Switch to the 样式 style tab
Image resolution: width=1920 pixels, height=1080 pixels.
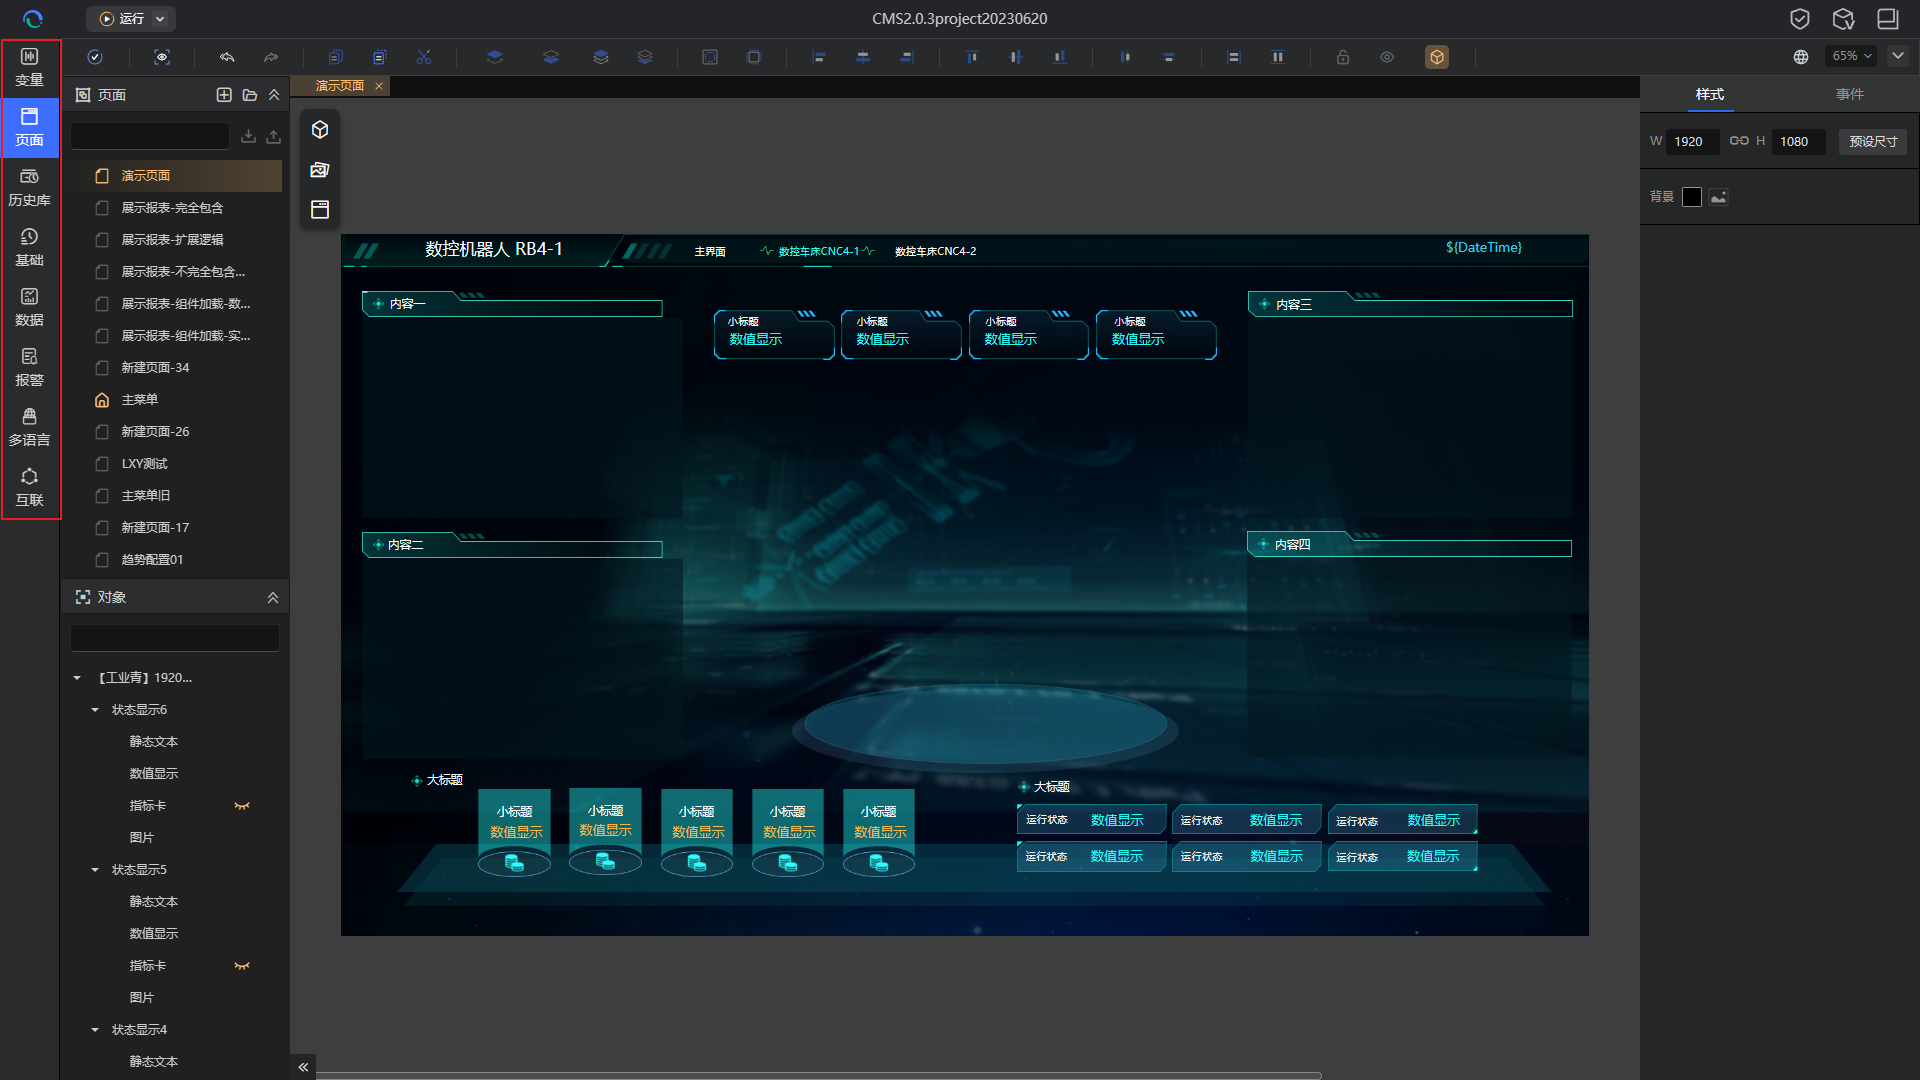point(1710,94)
